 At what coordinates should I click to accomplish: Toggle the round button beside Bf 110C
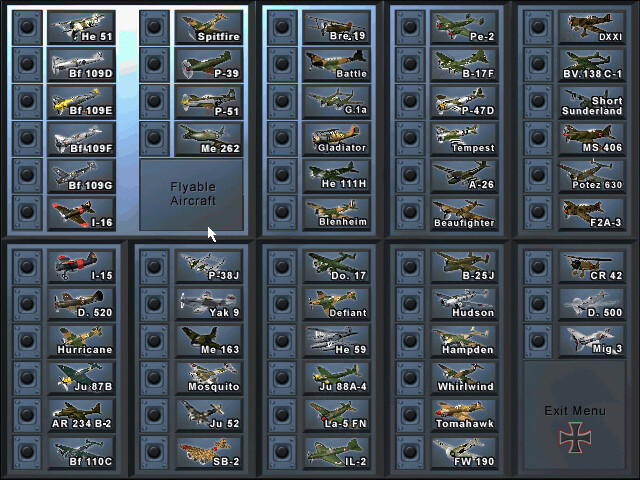[27, 452]
